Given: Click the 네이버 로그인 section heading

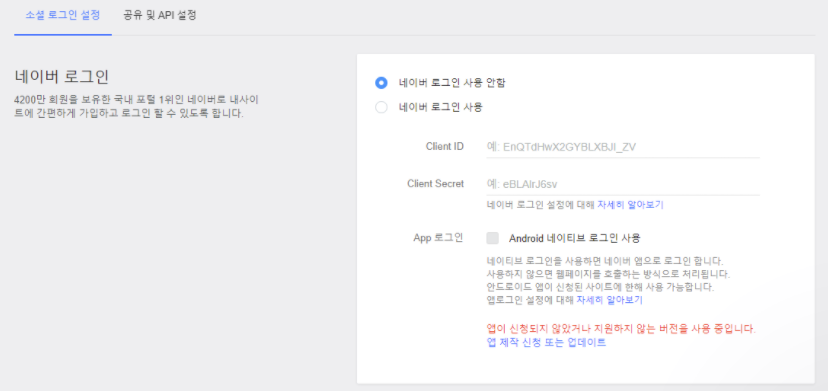Looking at the screenshot, I should click(61, 77).
